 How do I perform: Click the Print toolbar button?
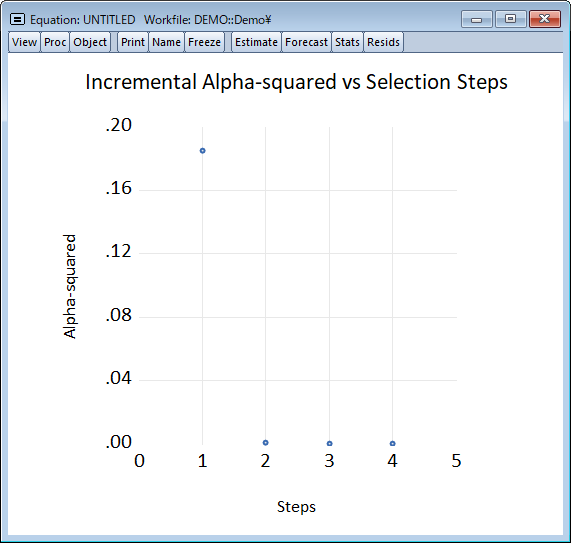[x=133, y=42]
